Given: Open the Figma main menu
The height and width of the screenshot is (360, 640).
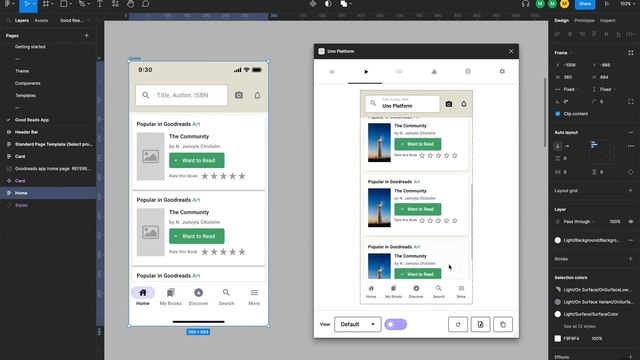Looking at the screenshot, I should tap(8, 4).
